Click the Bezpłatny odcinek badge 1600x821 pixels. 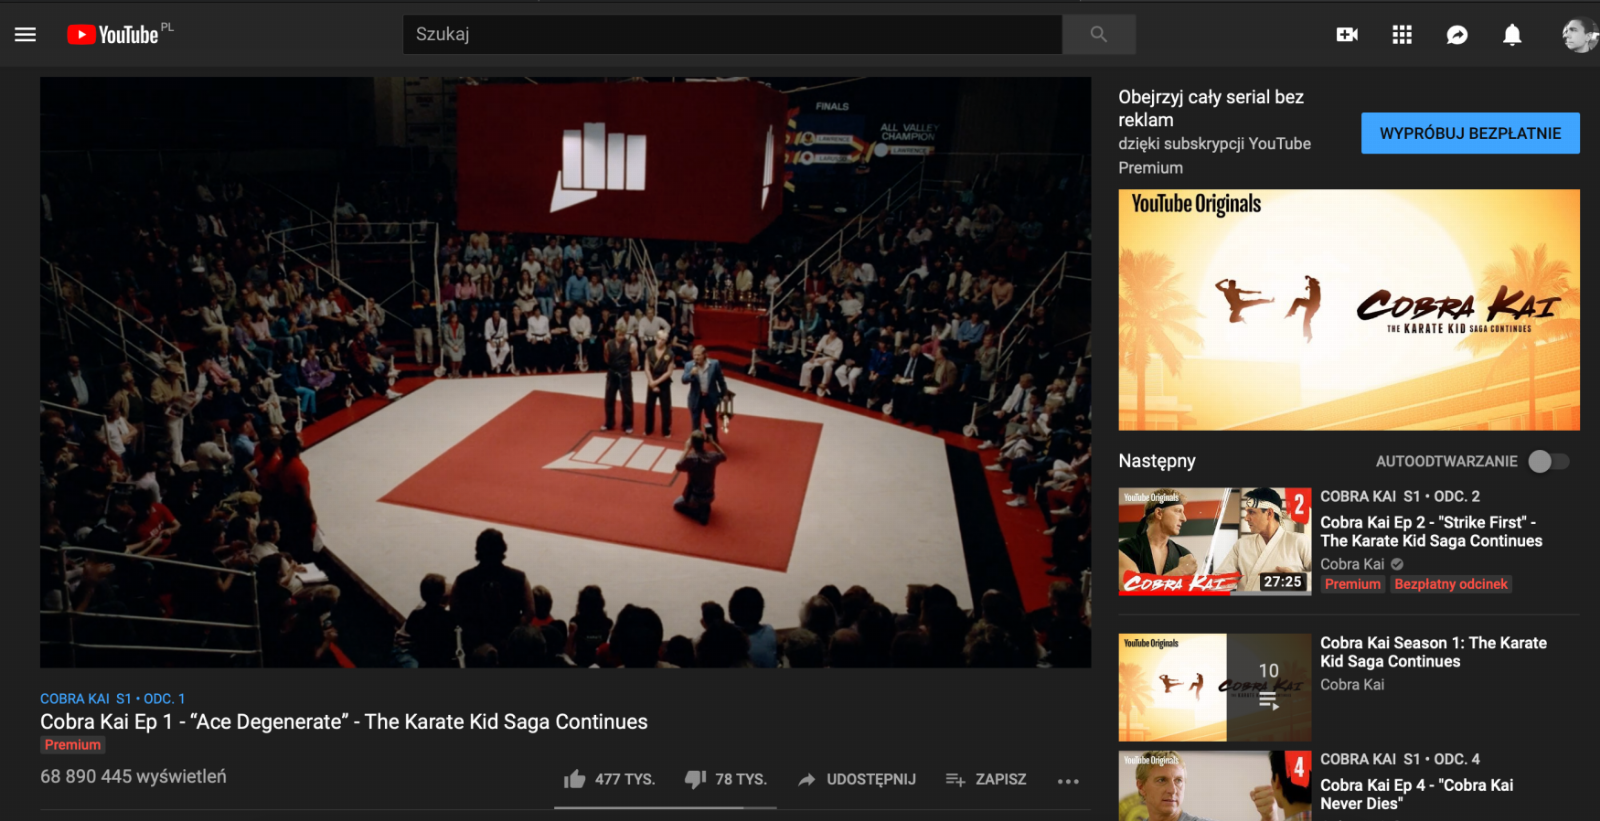(x=1451, y=584)
